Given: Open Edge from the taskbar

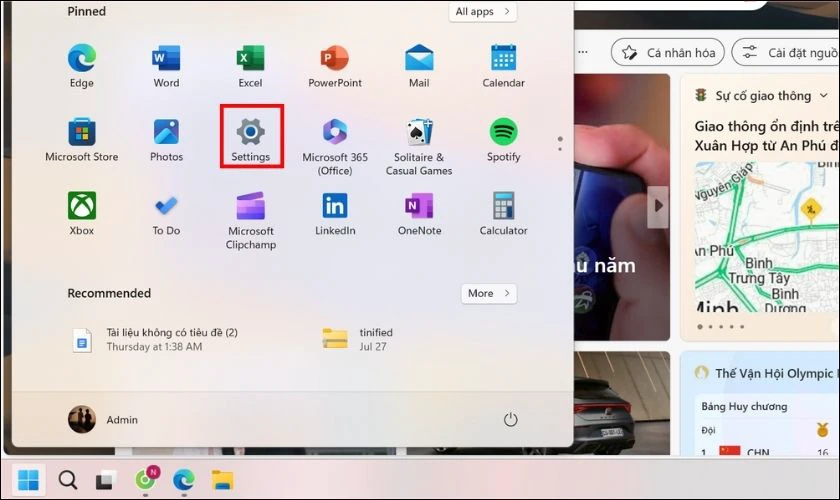Looking at the screenshot, I should click(x=184, y=480).
